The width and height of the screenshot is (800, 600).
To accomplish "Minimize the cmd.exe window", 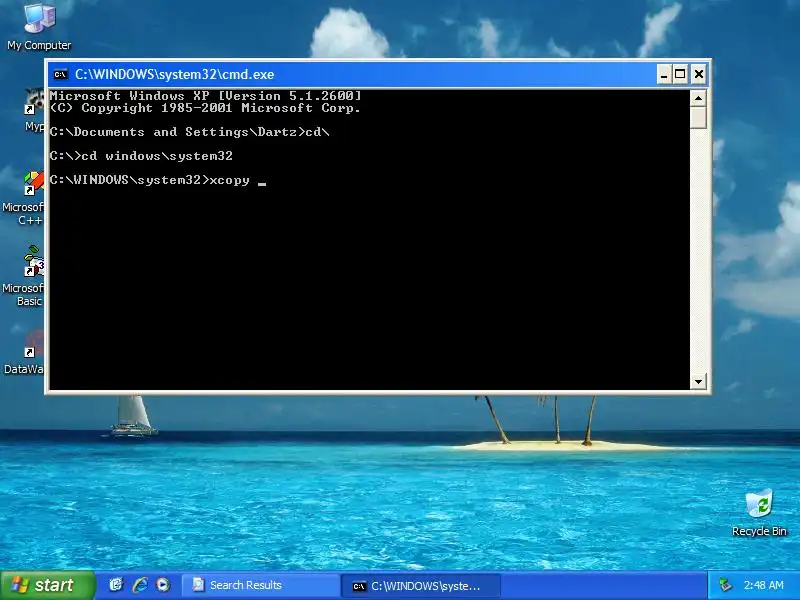I will click(664, 74).
